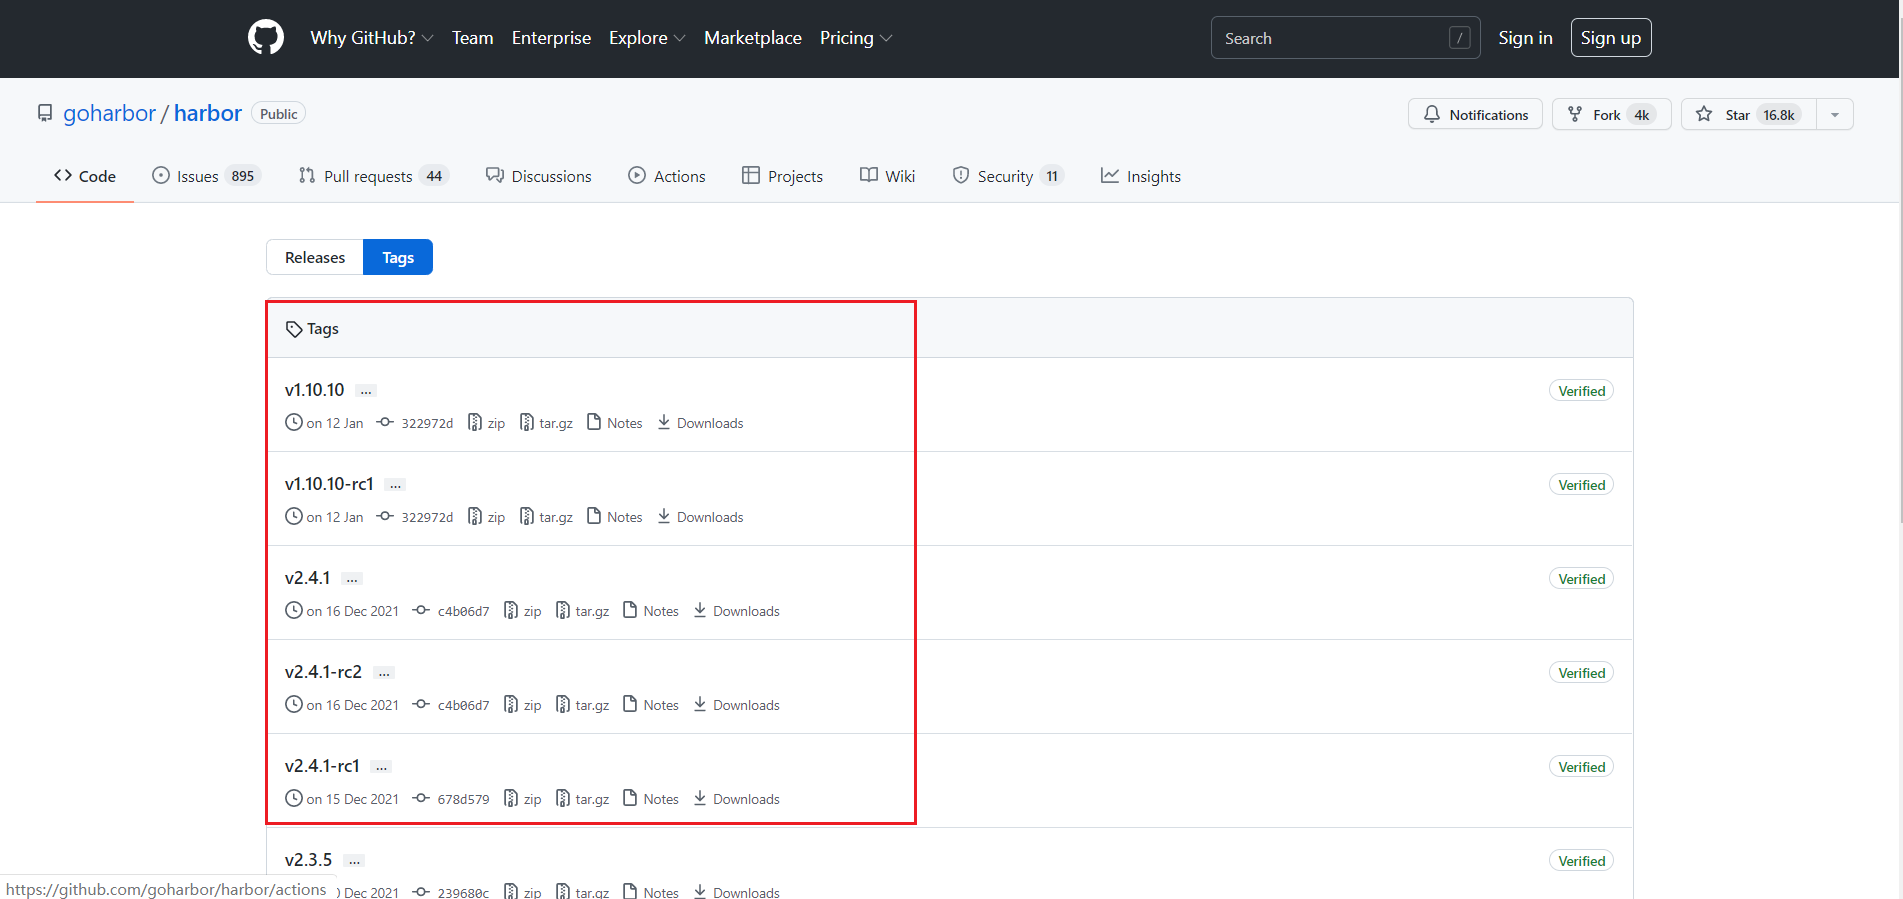This screenshot has height=899, width=1903.
Task: Open commit 322972d of v1.10.10
Action: tap(415, 423)
